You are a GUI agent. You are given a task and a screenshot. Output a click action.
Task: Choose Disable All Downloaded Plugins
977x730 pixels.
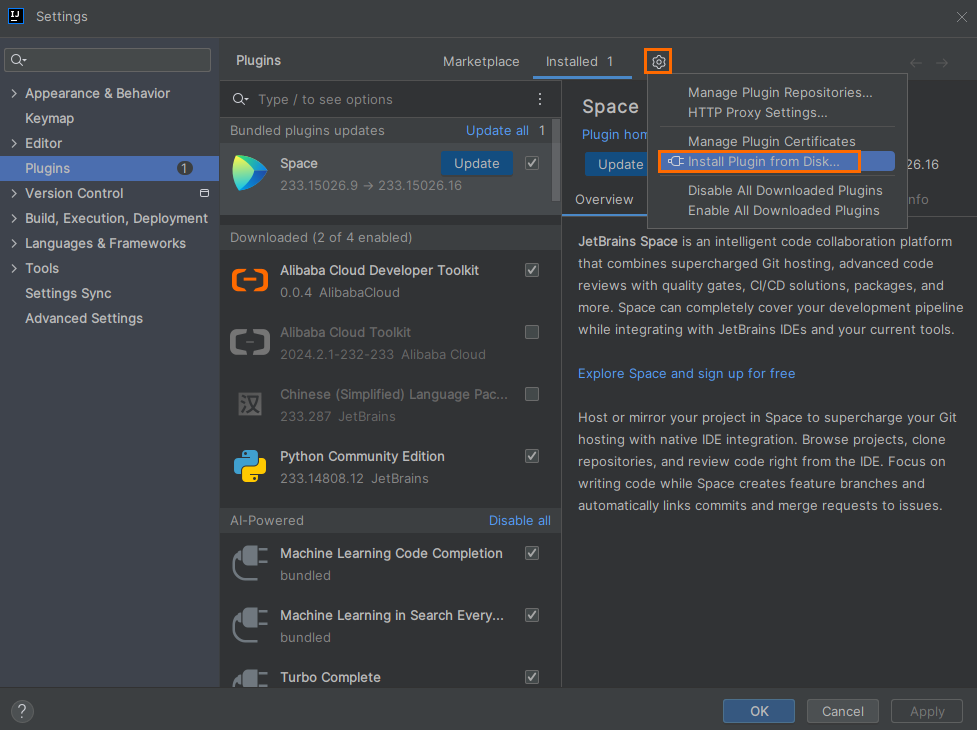pos(785,190)
